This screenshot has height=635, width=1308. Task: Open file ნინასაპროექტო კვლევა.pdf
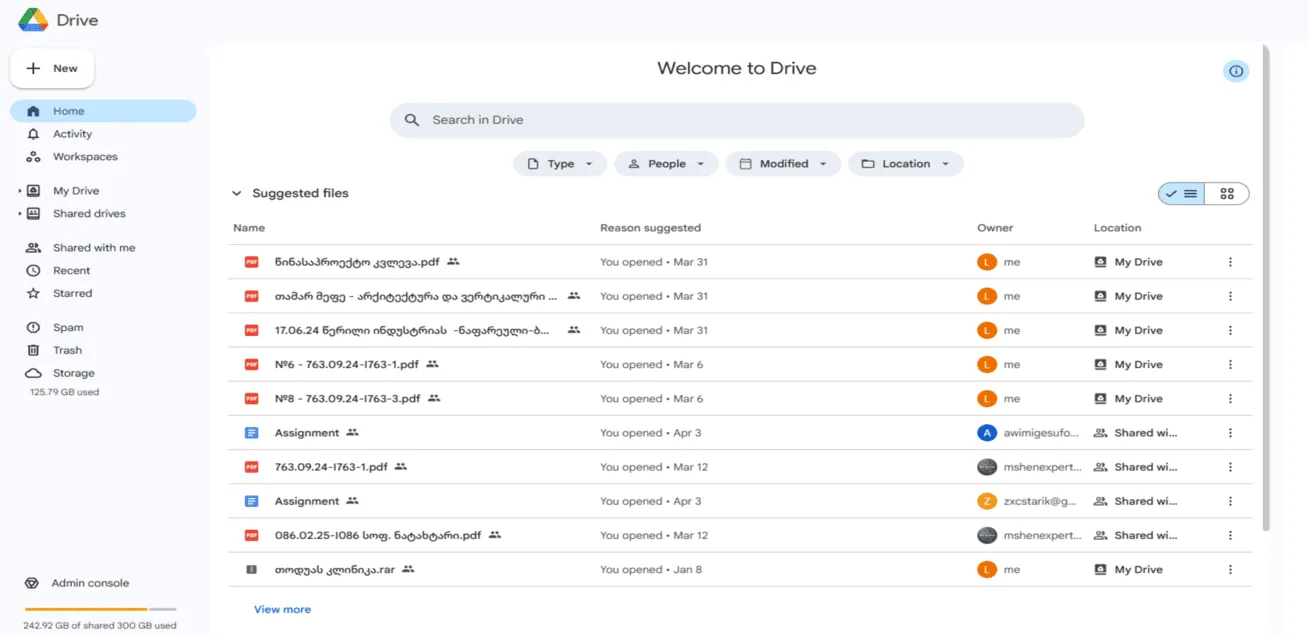coord(357,262)
